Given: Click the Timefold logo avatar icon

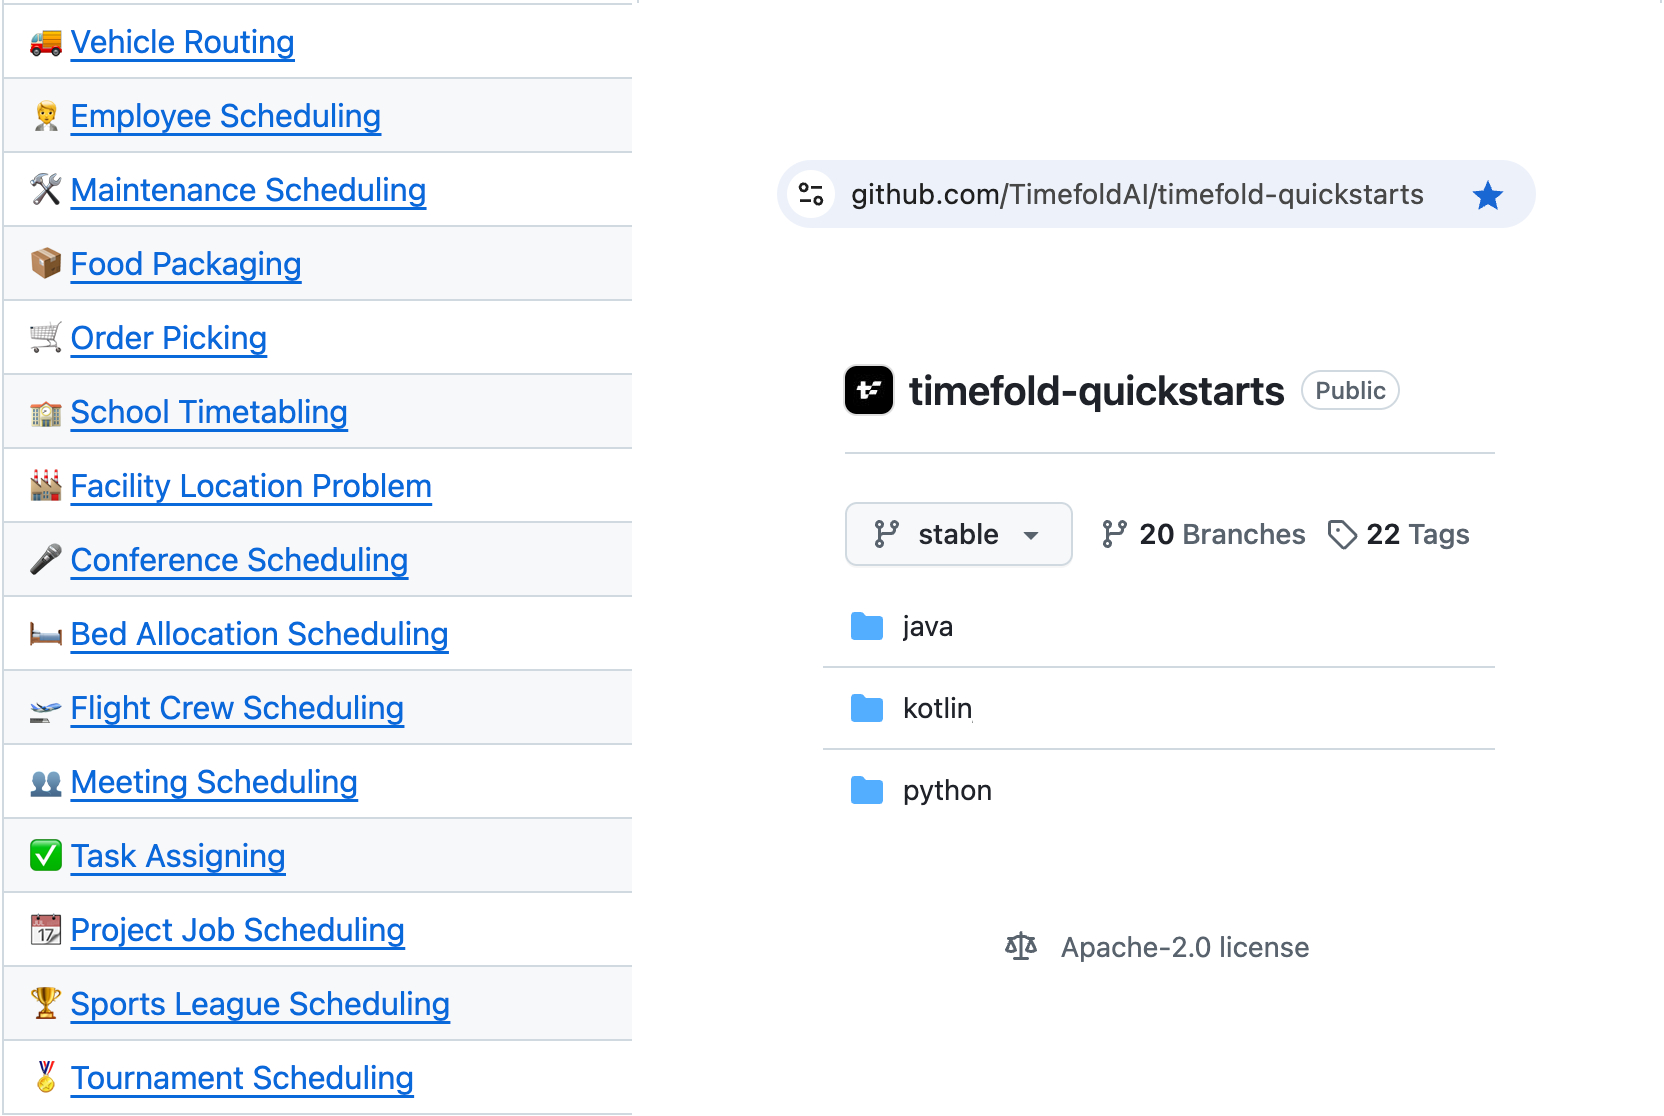Looking at the screenshot, I should coord(868,390).
